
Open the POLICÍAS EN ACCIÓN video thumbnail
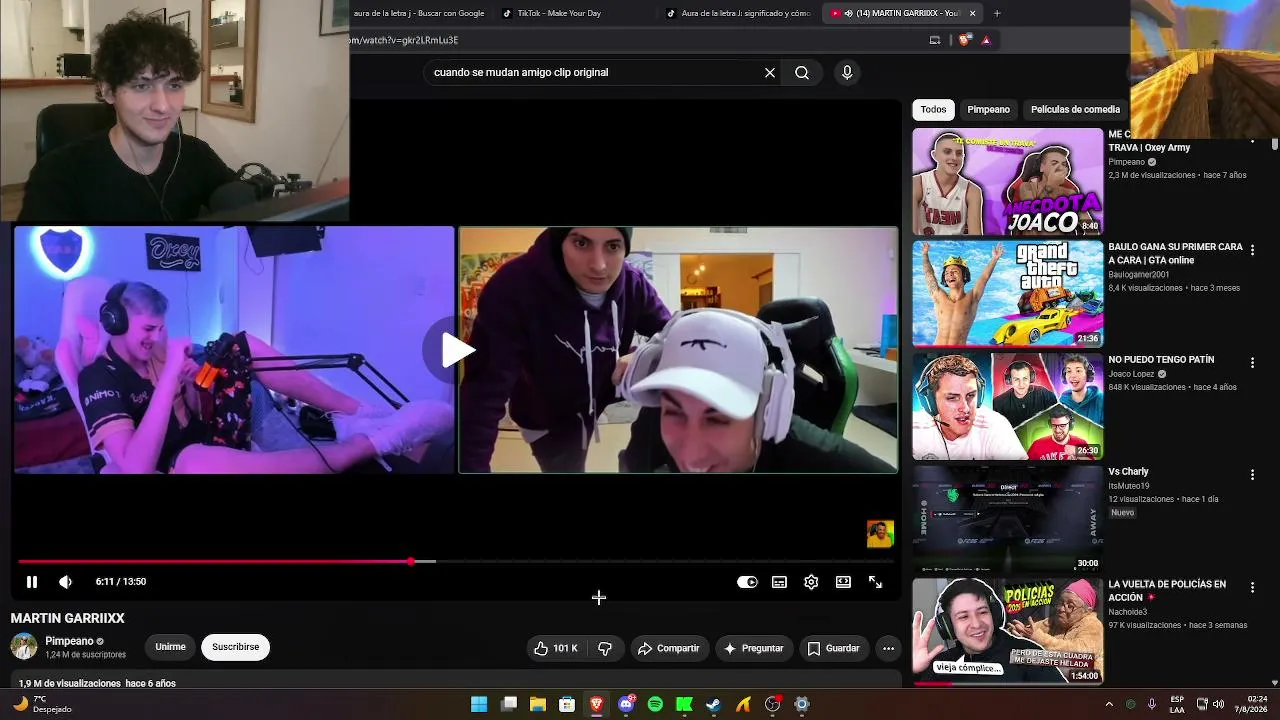pos(1007,631)
